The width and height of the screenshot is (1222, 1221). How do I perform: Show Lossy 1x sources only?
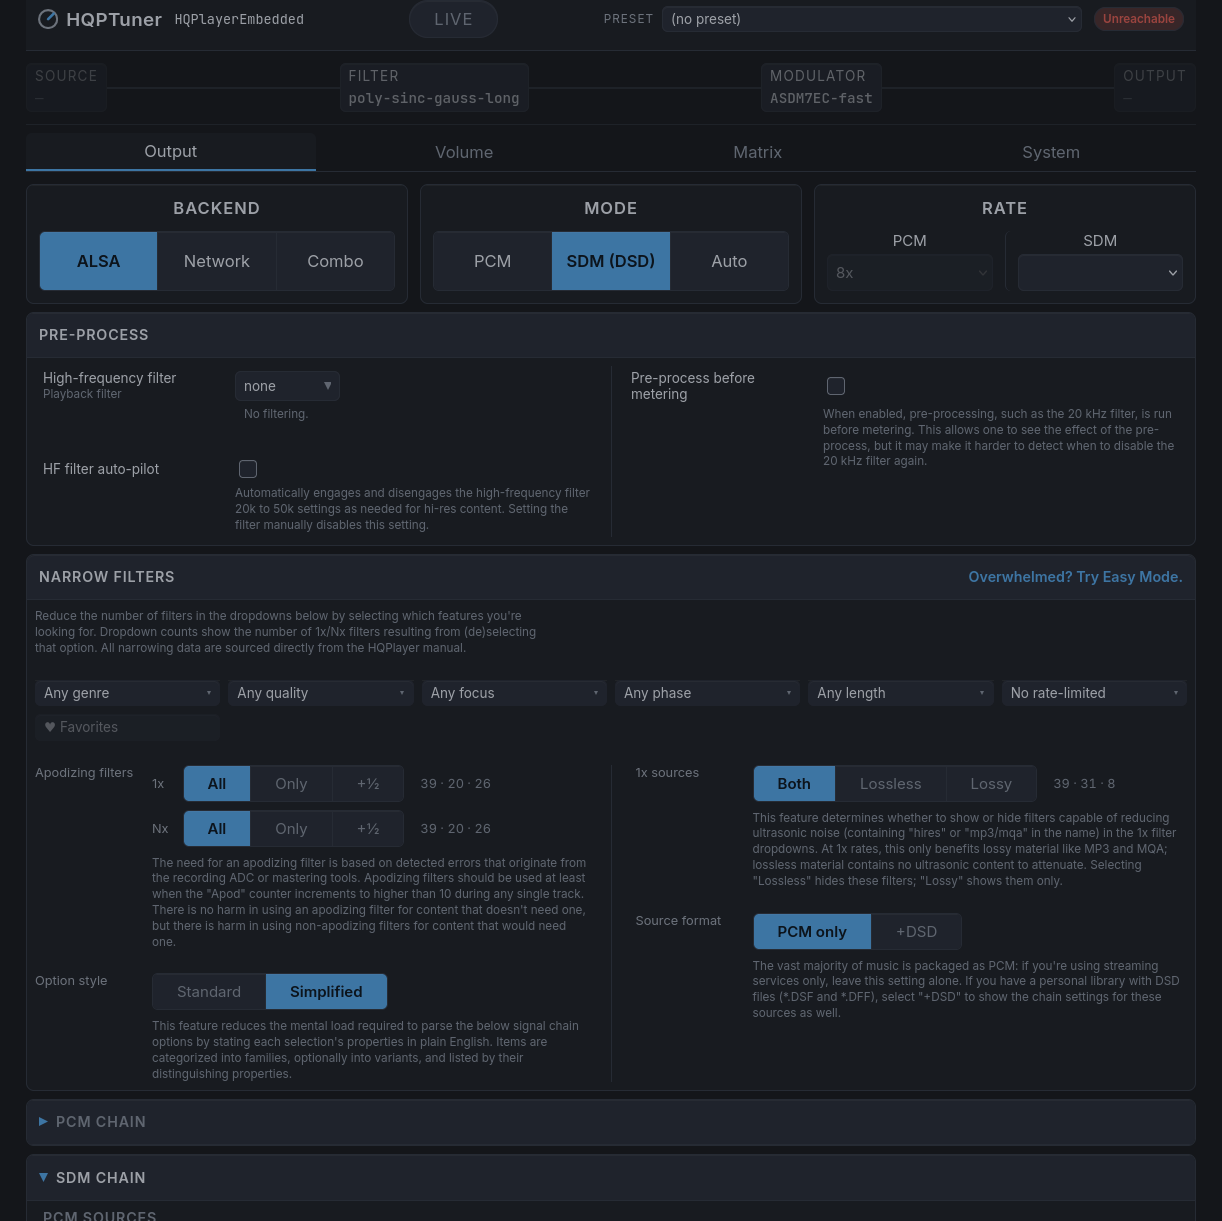click(x=991, y=784)
